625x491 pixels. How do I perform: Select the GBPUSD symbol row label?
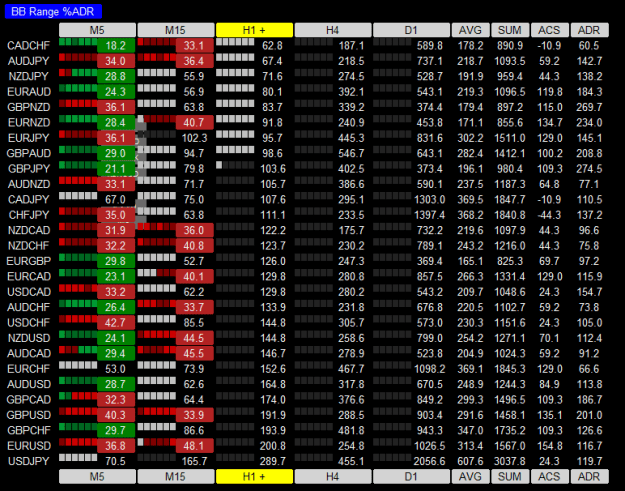click(x=29, y=415)
